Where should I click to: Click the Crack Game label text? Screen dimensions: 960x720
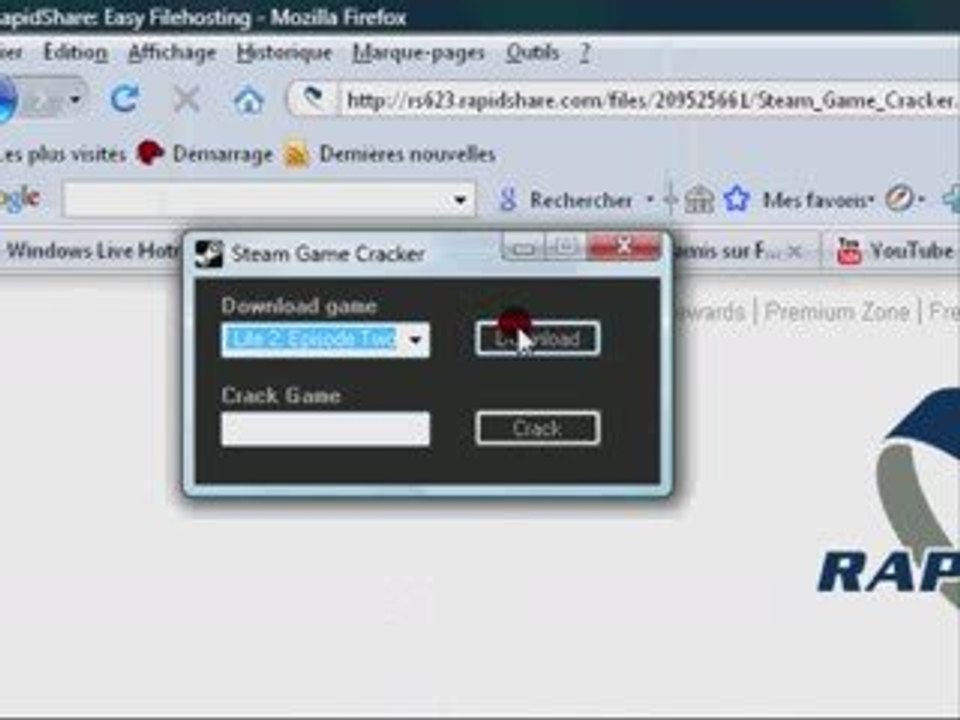(x=281, y=396)
